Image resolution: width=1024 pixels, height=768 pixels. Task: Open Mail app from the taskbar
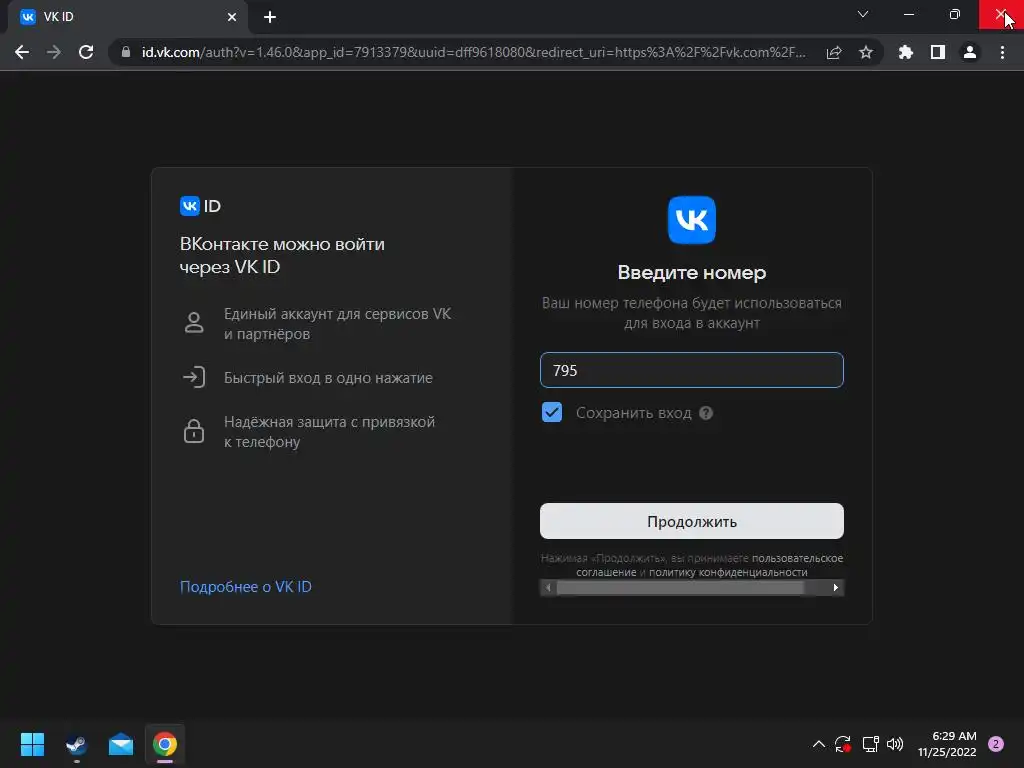[121, 744]
